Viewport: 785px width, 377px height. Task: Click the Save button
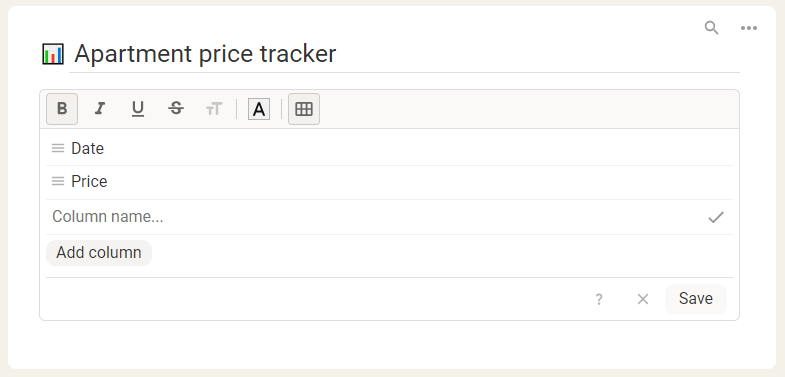(x=696, y=299)
